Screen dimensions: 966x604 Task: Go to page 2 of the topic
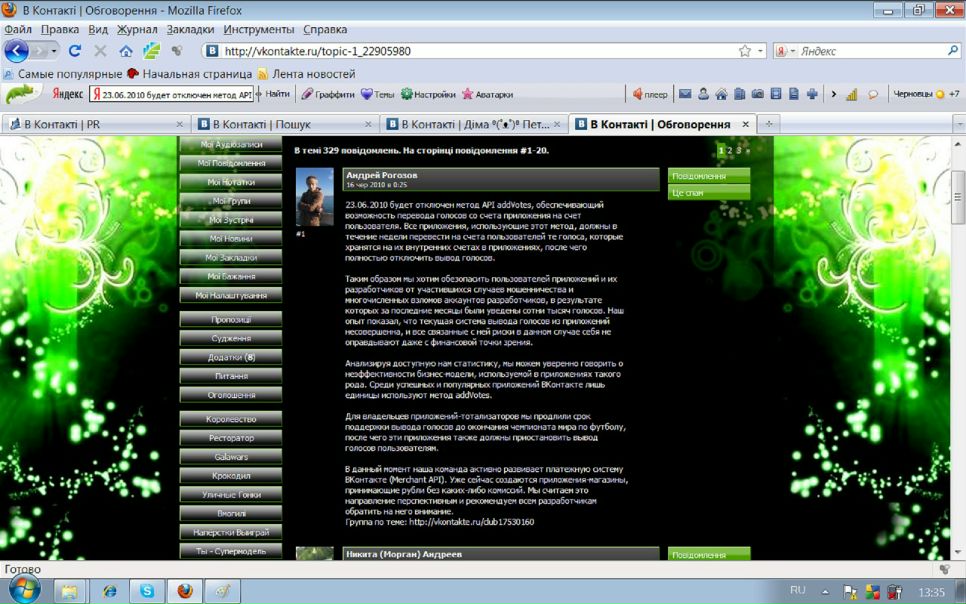(730, 150)
